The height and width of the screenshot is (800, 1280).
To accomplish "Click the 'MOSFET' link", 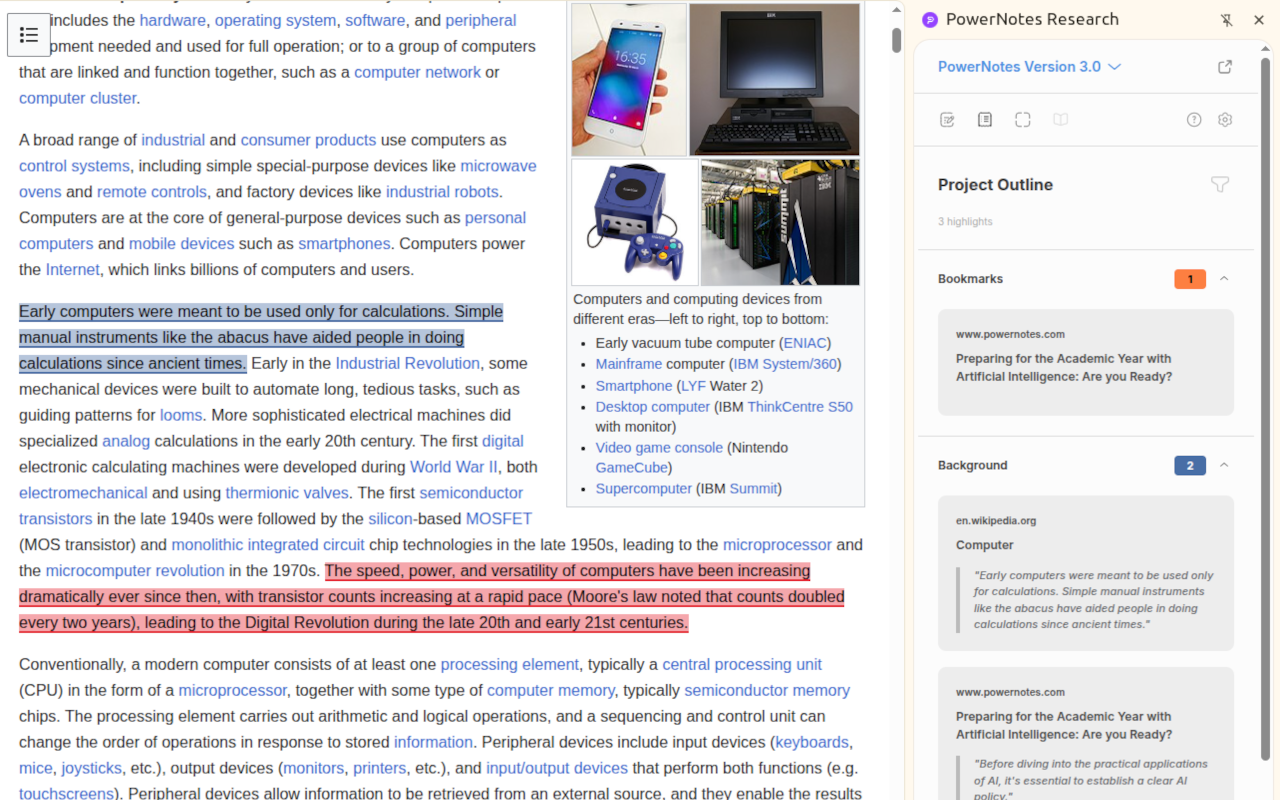I will pos(499,519).
